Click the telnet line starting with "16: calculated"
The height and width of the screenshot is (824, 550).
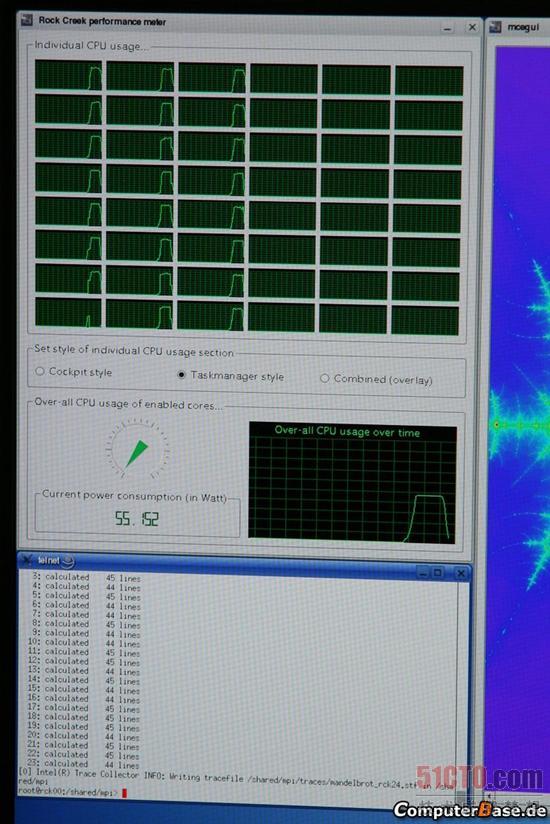(x=84, y=699)
